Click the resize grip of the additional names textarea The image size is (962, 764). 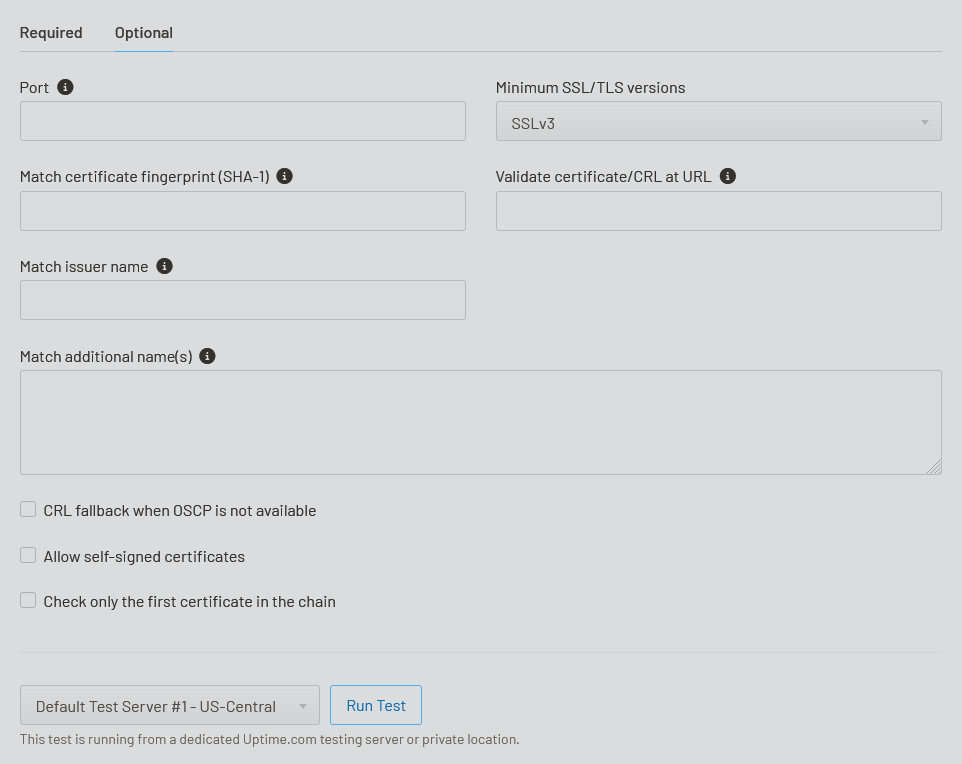tap(936, 468)
